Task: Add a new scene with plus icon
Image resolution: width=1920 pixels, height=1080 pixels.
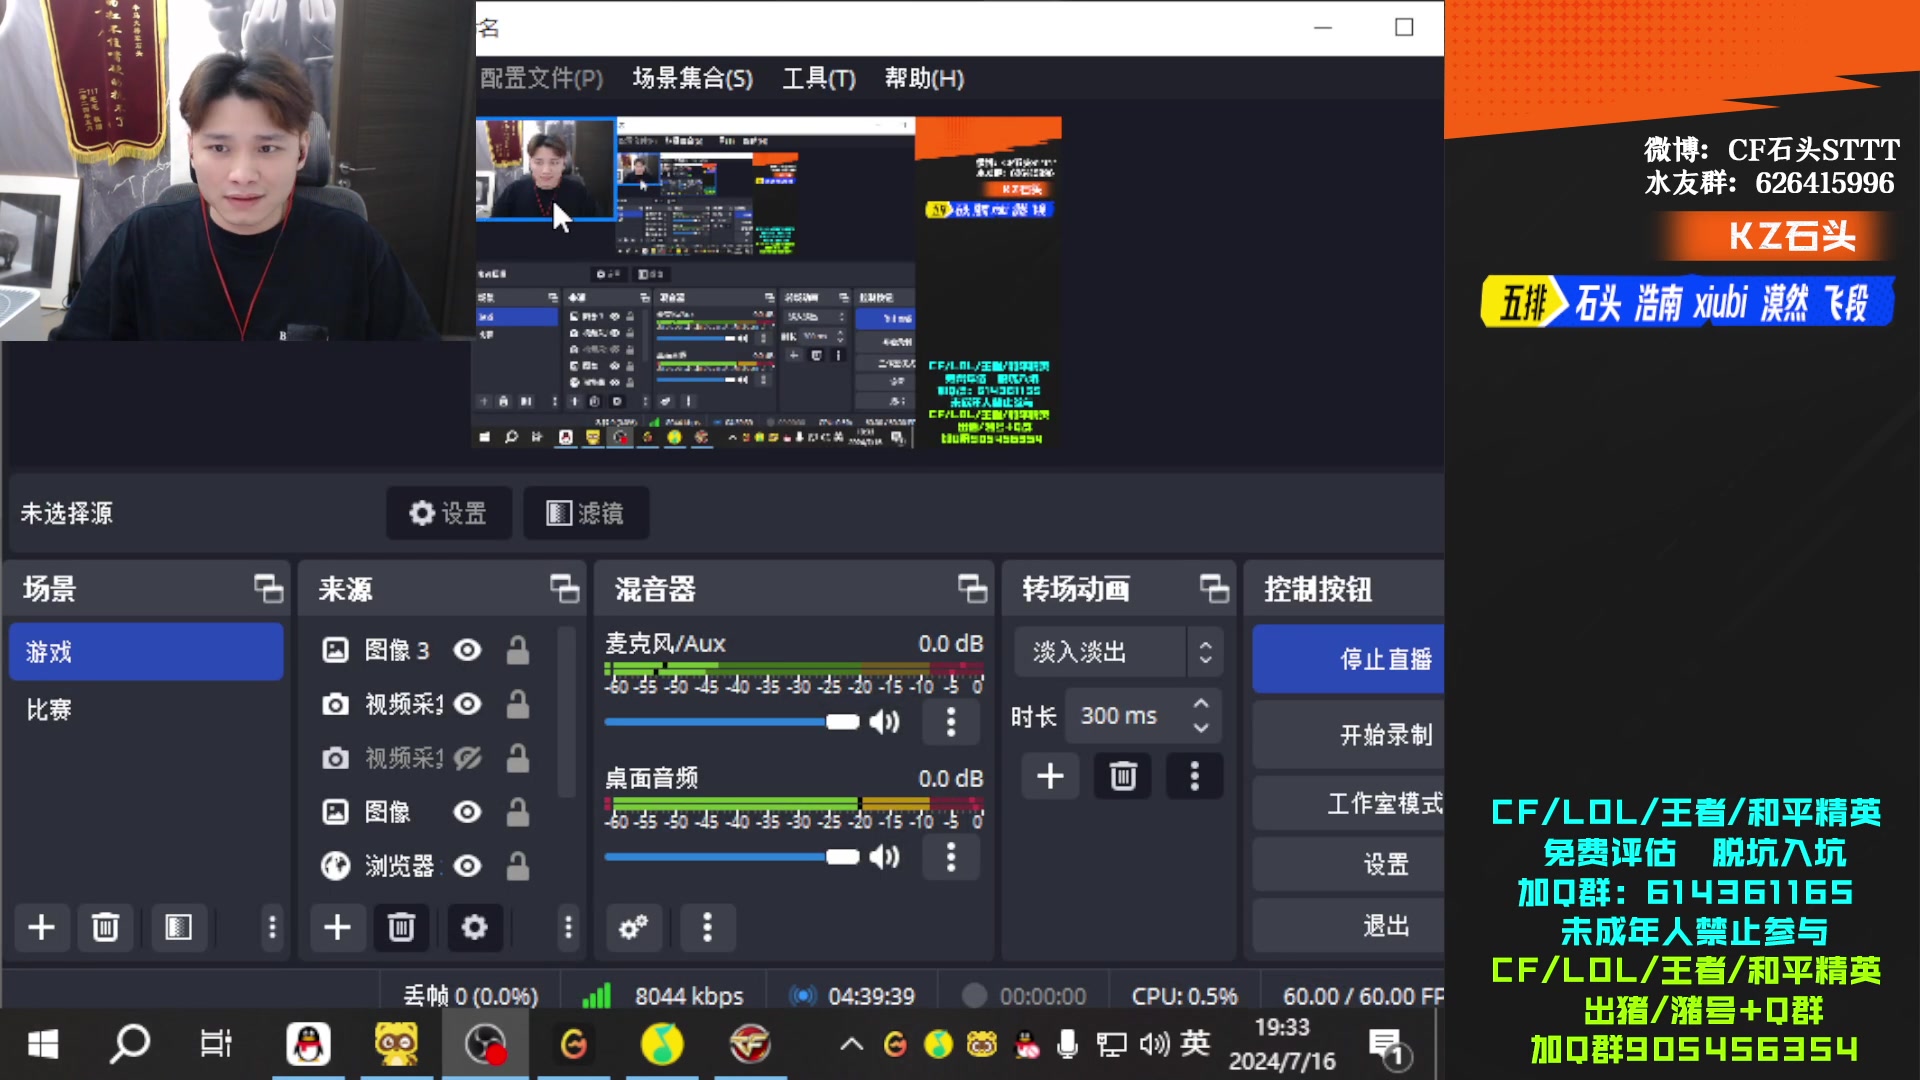Action: click(x=41, y=927)
